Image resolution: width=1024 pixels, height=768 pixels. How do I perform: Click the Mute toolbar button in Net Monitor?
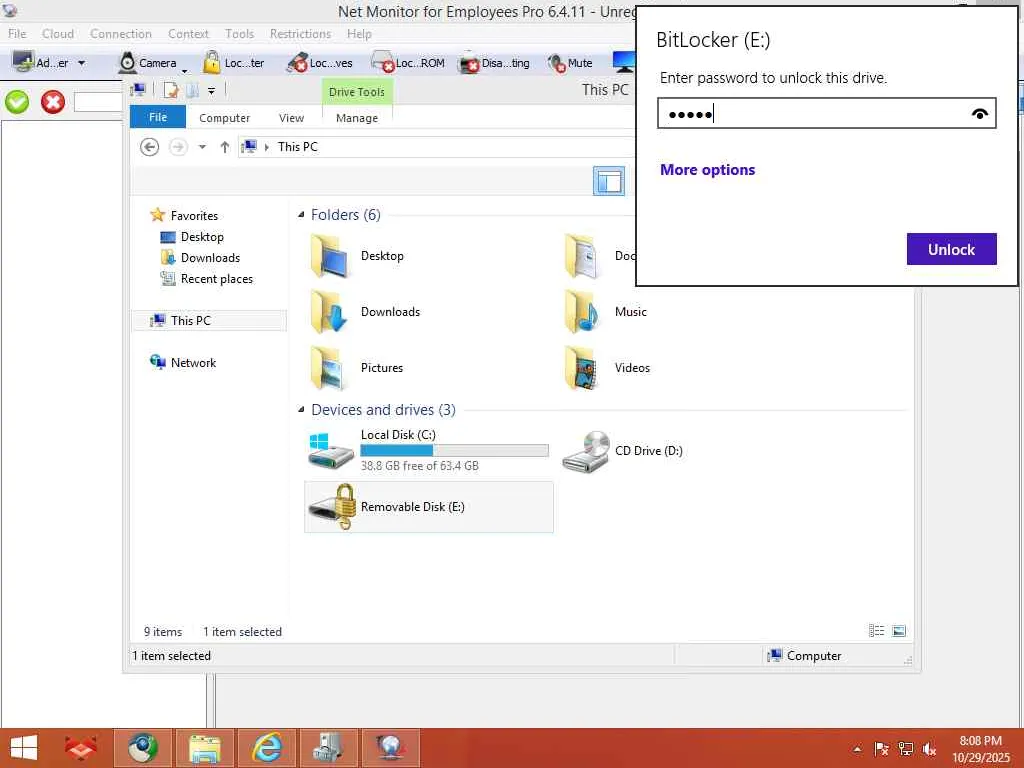point(570,63)
